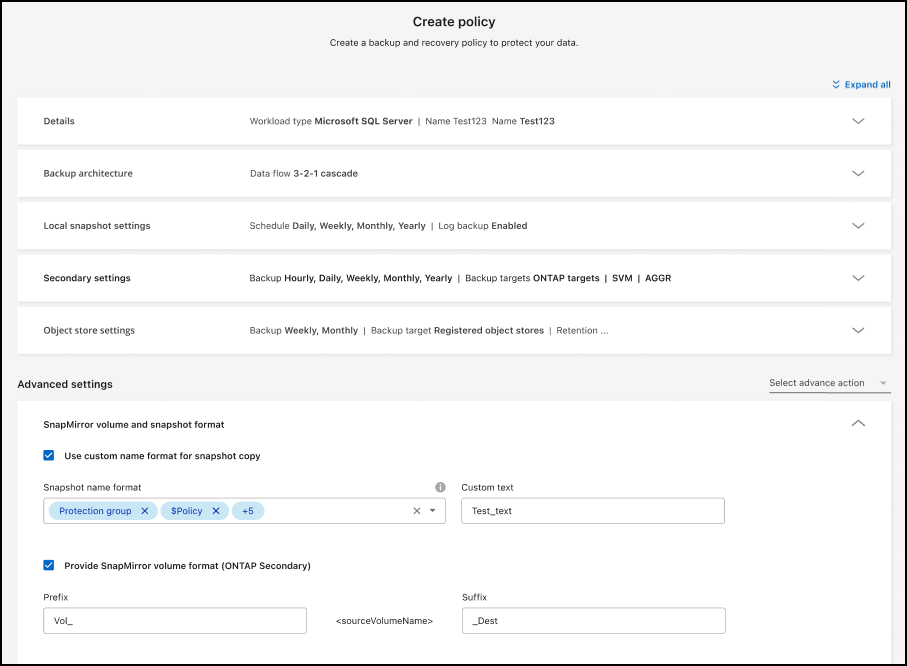Clear all snapshot name format tokens
907x666 pixels.
click(415, 510)
